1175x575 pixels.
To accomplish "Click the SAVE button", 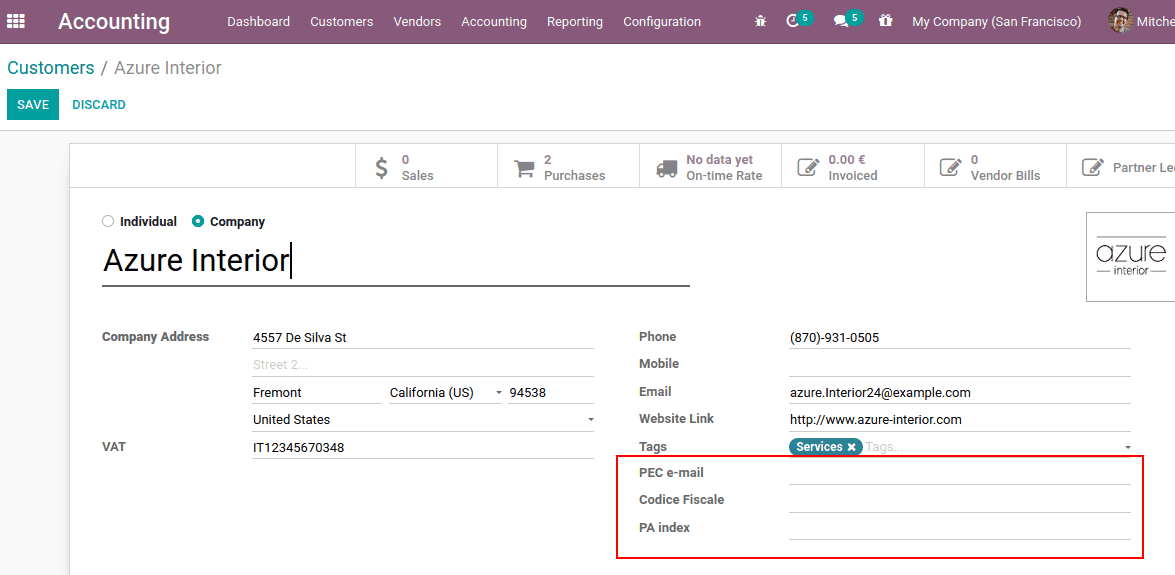I will click(33, 104).
